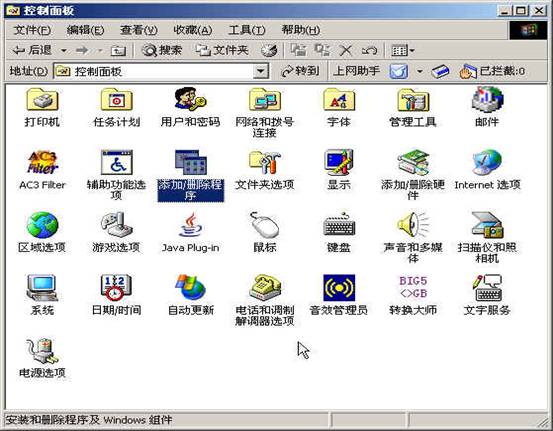Click the delete X toolbar icon
Viewport: 553px width, 431px height.
[346, 51]
